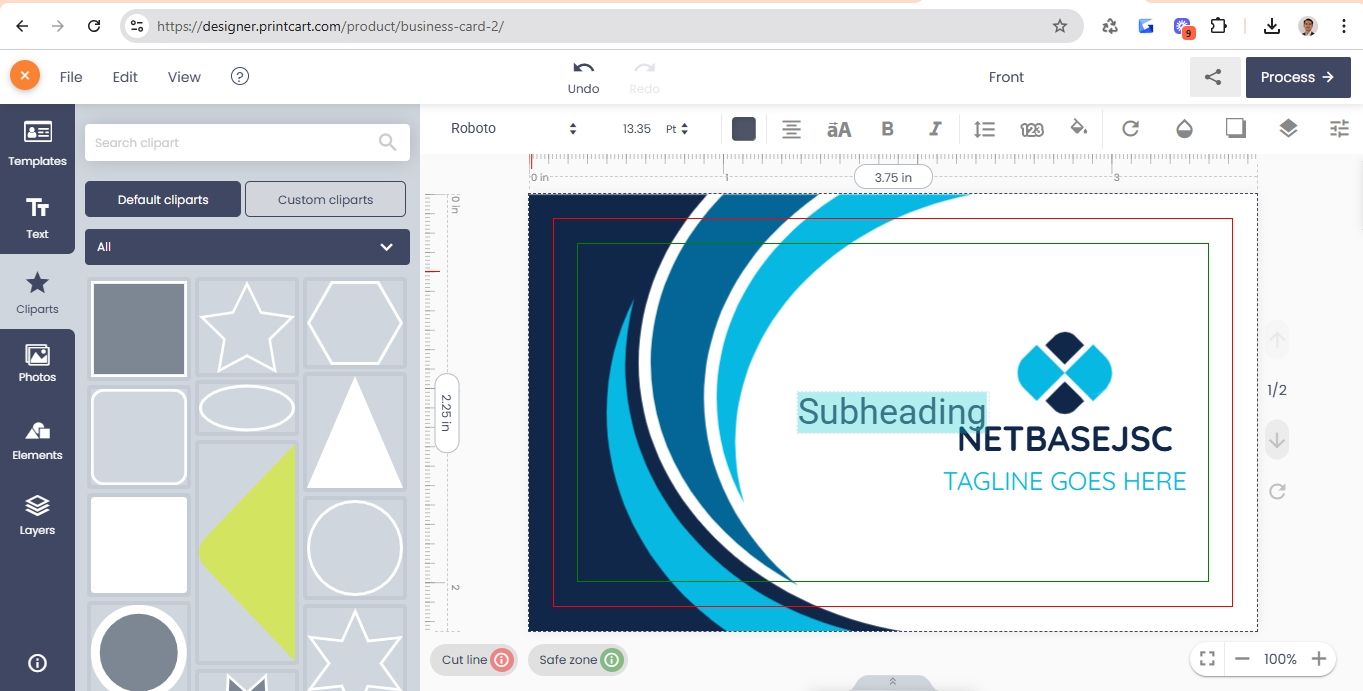
Task: Open the text color swatch
Action: (743, 129)
